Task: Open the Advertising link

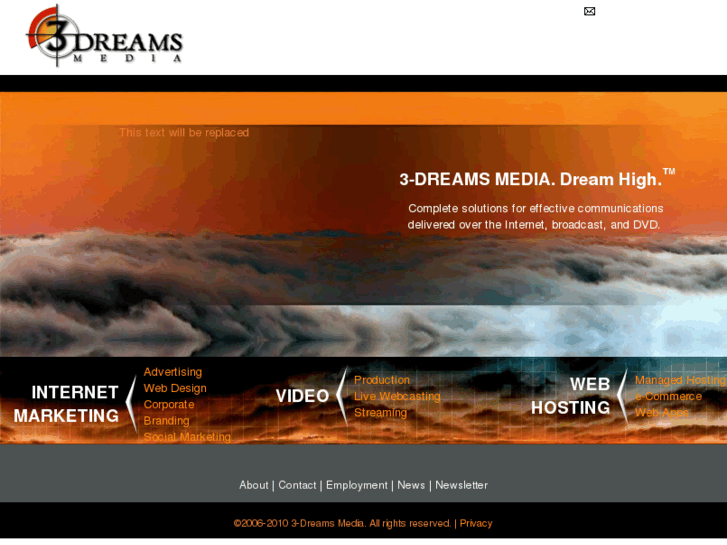Action: coord(172,372)
